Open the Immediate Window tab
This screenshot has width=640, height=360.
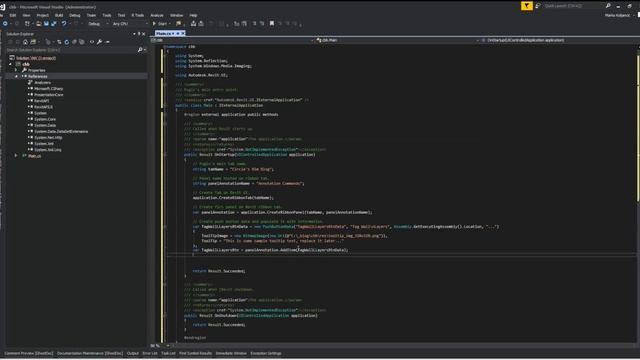[231, 353]
